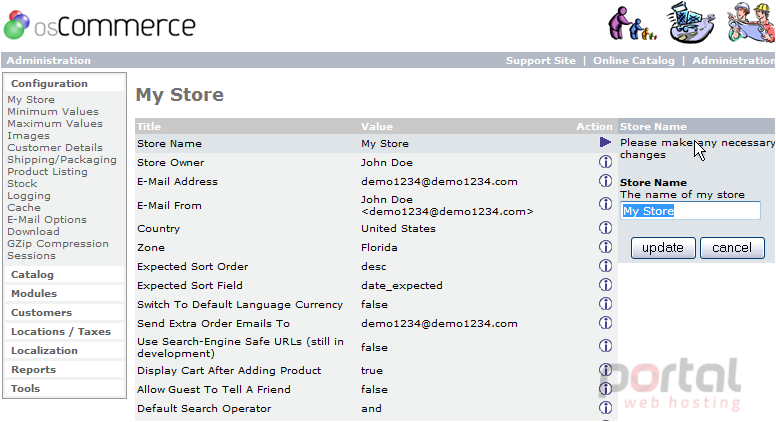Select the Store Owner row title

170,162
